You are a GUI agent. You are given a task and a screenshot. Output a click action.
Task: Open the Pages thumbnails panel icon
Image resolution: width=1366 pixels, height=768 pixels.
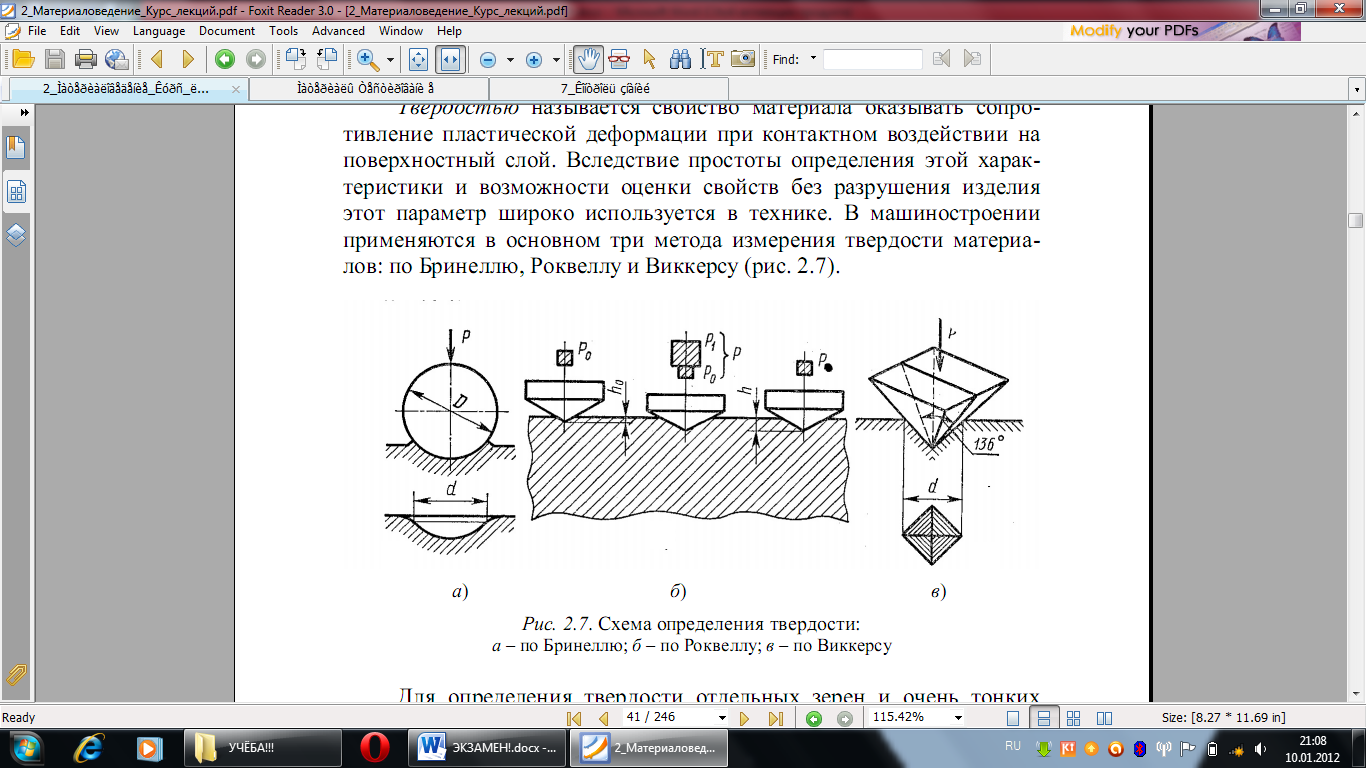[x=16, y=192]
